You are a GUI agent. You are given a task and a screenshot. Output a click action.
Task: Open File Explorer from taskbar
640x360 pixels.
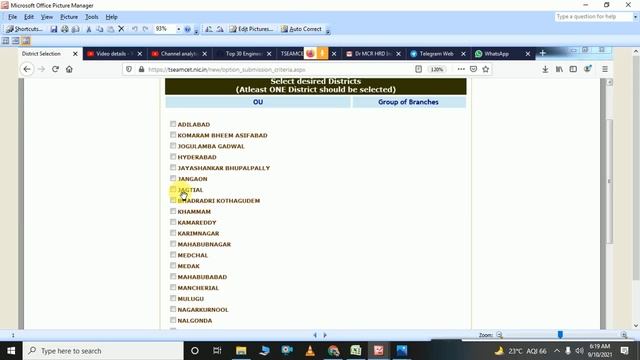point(241,351)
